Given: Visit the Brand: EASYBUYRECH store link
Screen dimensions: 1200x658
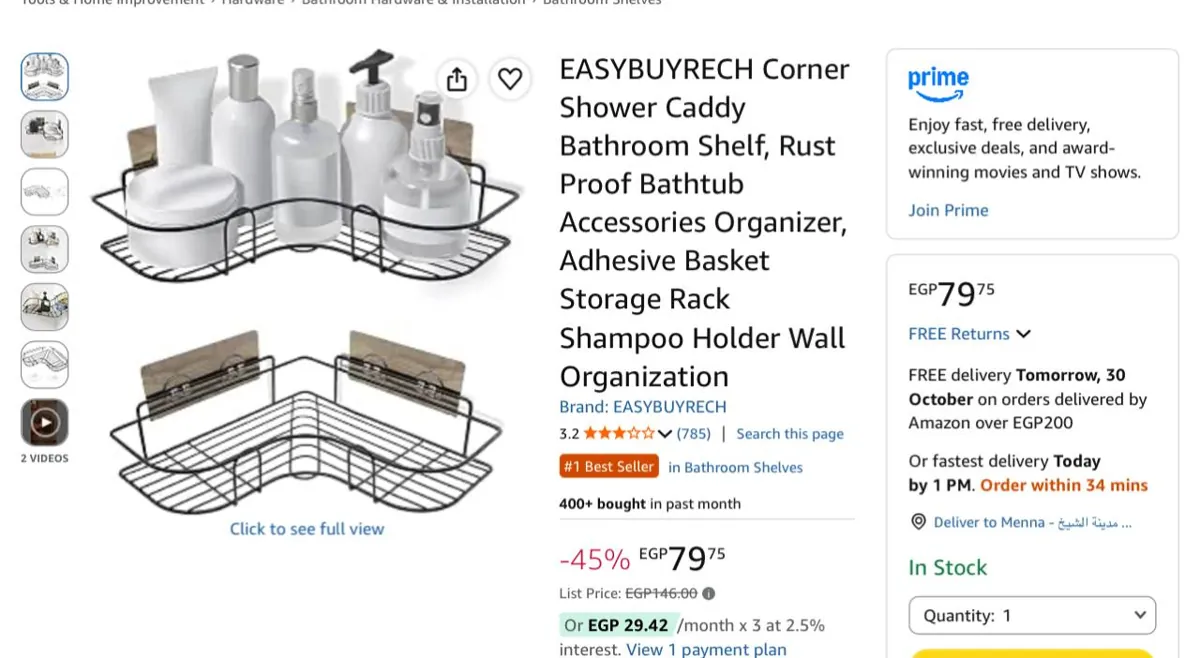Looking at the screenshot, I should click(x=643, y=407).
